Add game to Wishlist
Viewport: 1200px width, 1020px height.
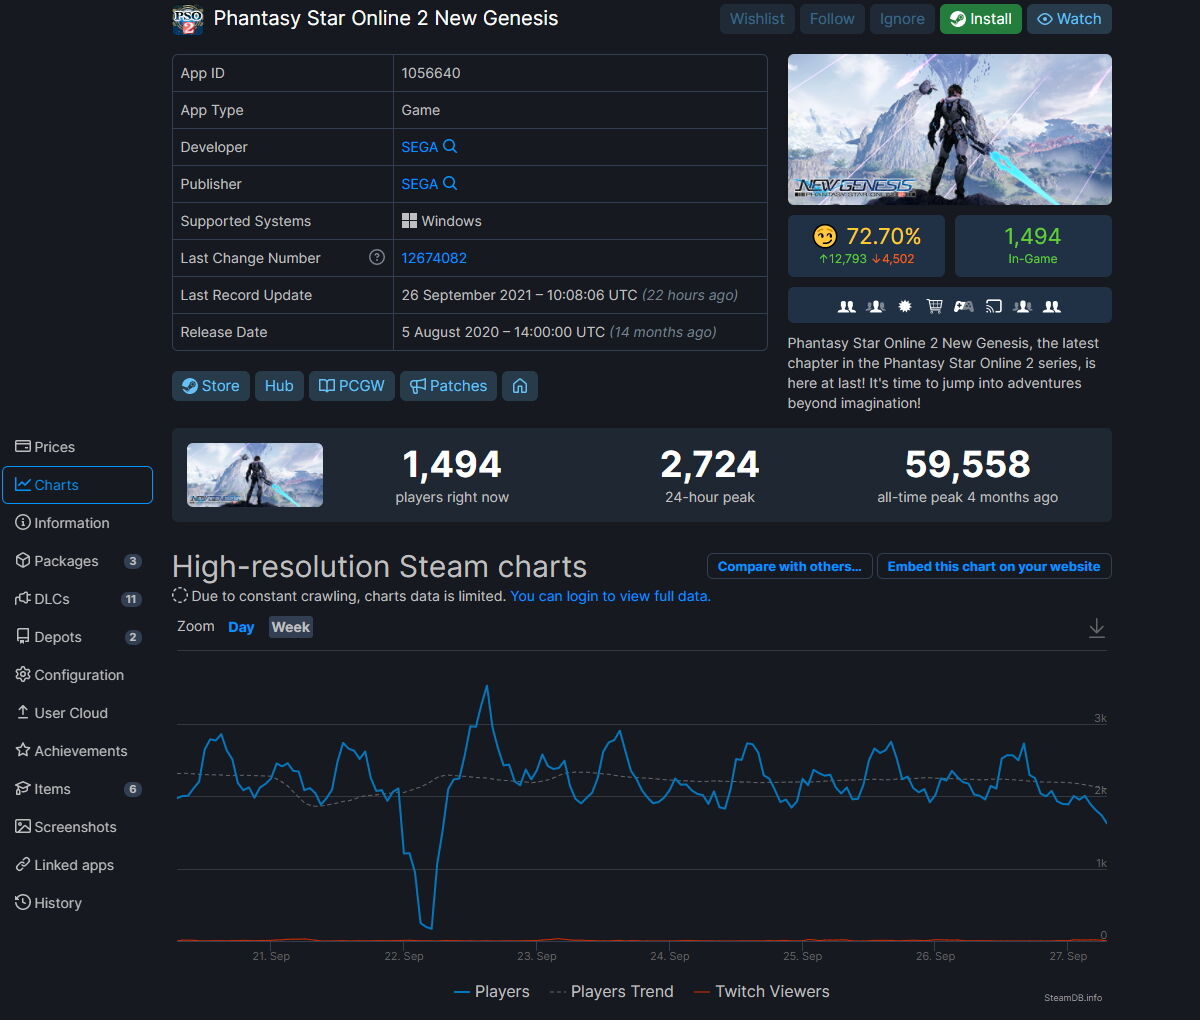(x=757, y=19)
